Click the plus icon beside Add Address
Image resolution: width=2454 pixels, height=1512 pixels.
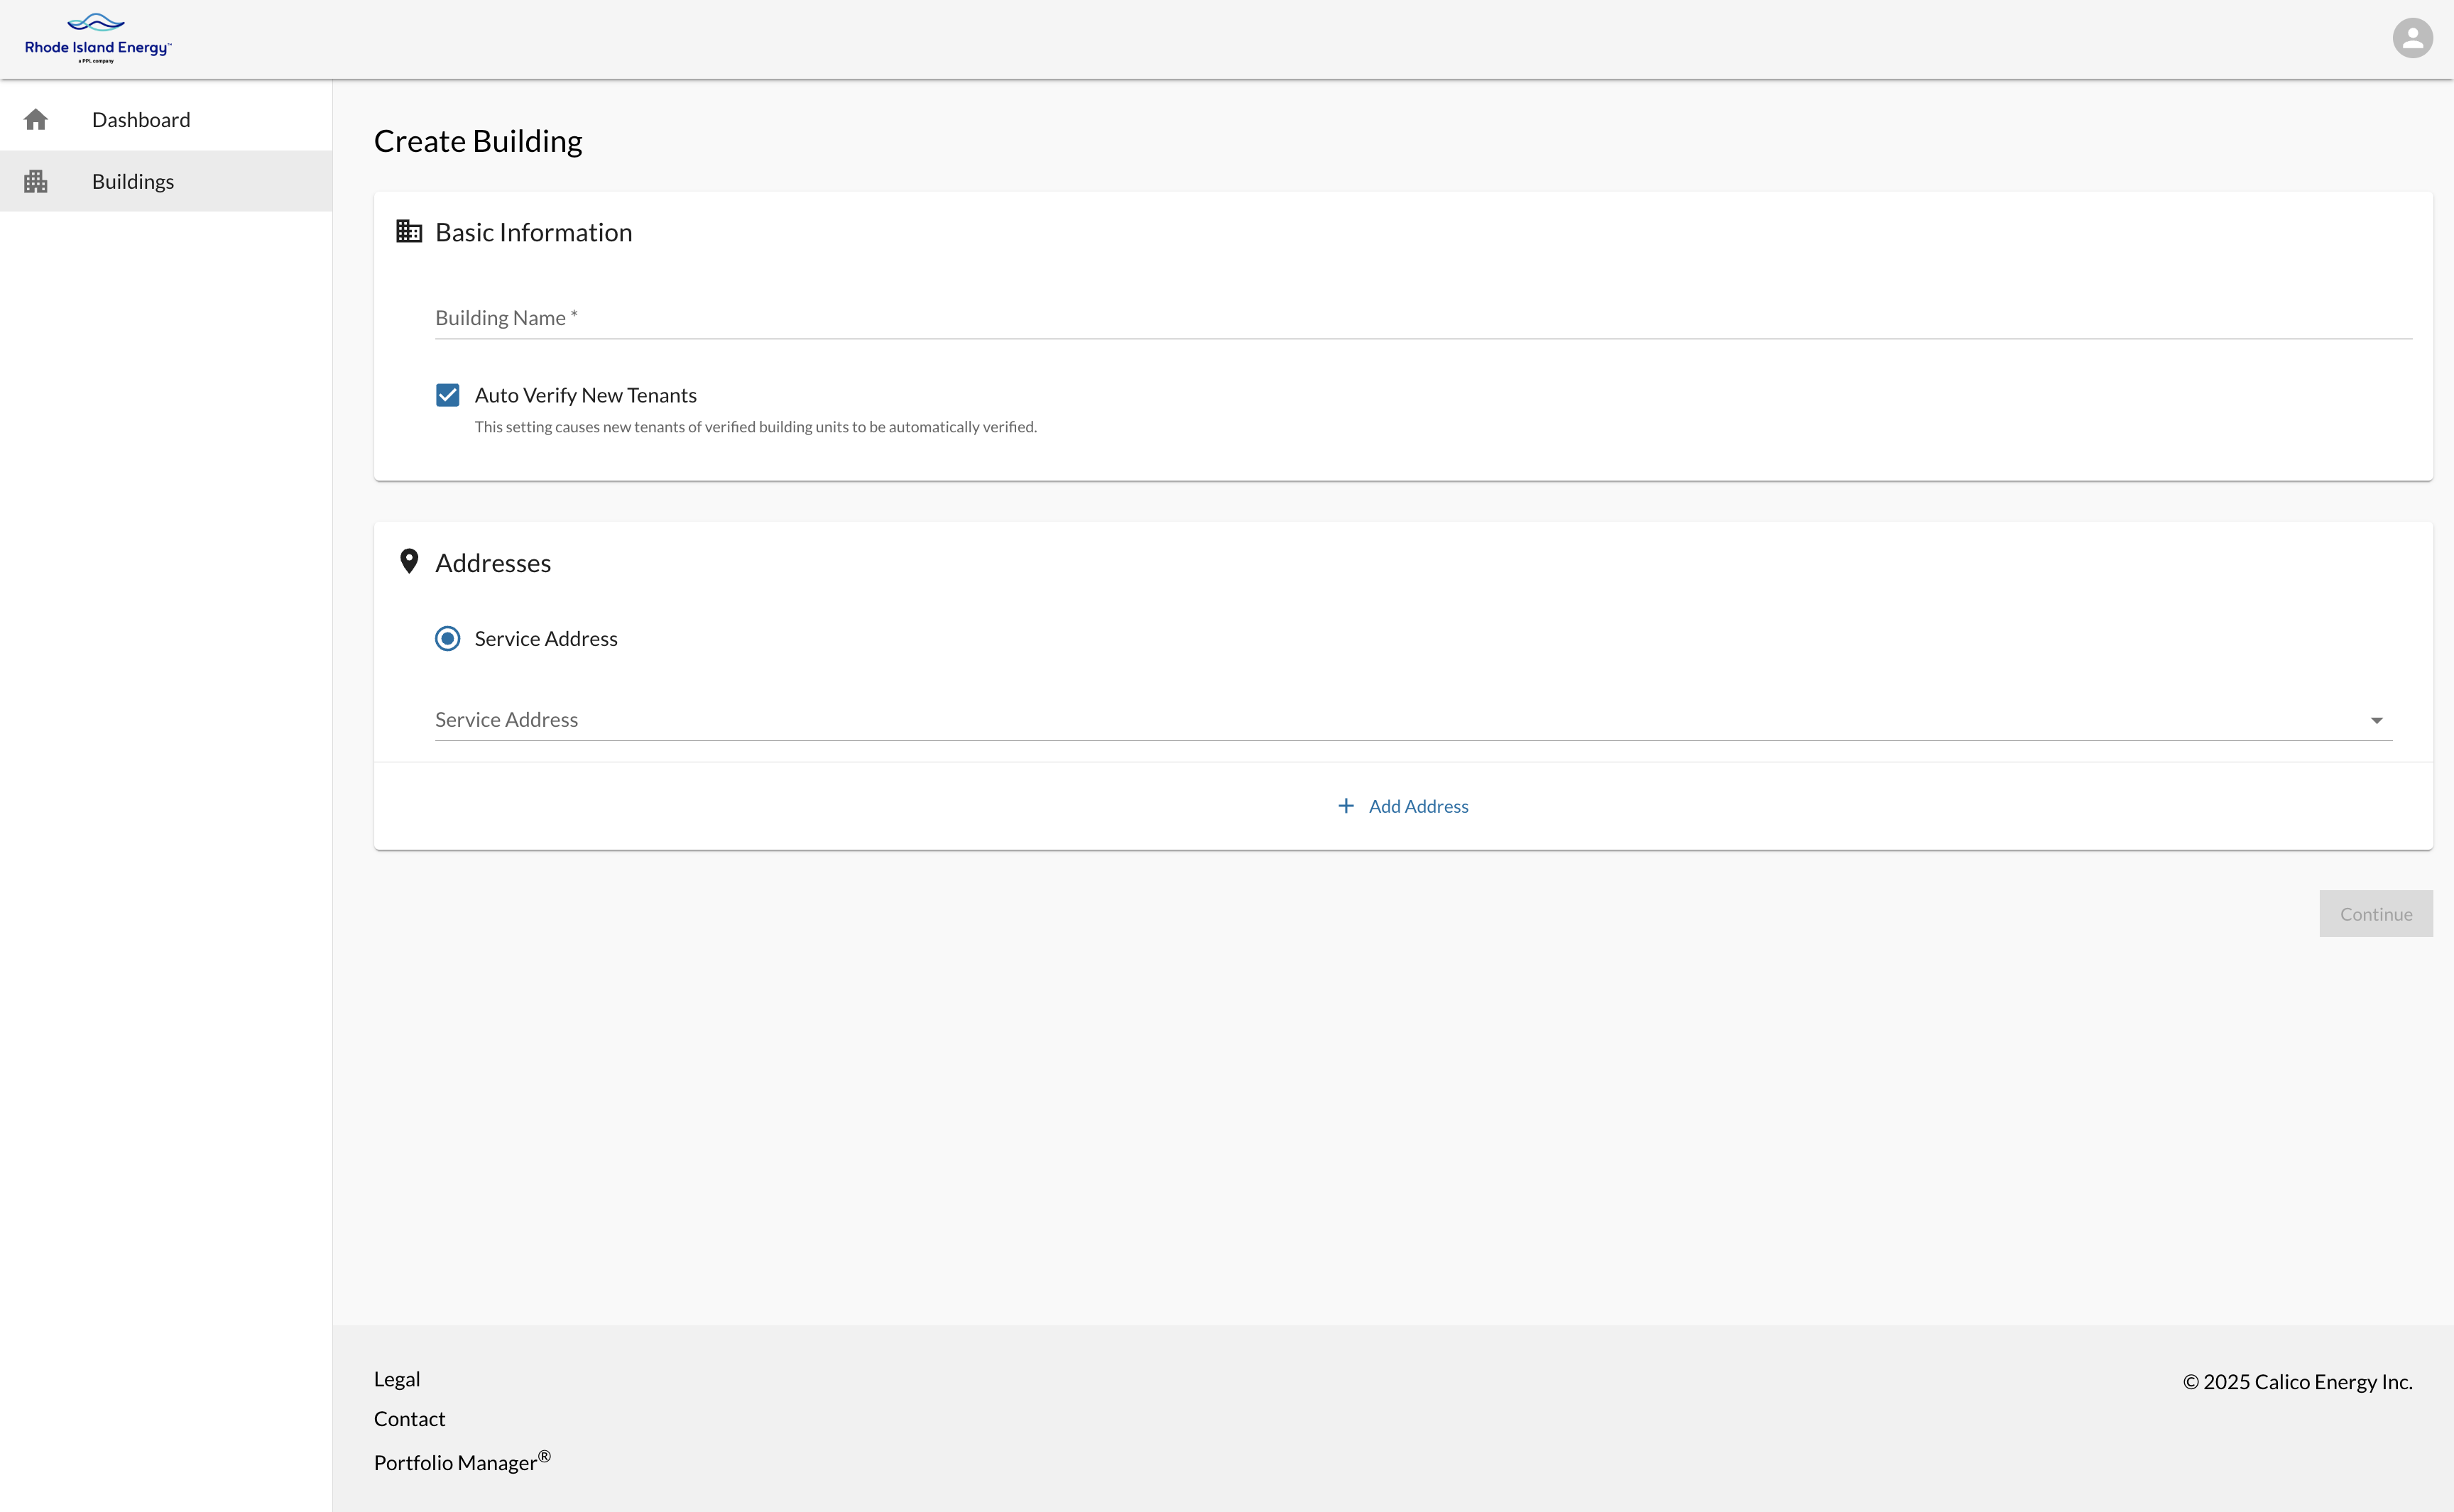pos(1346,806)
